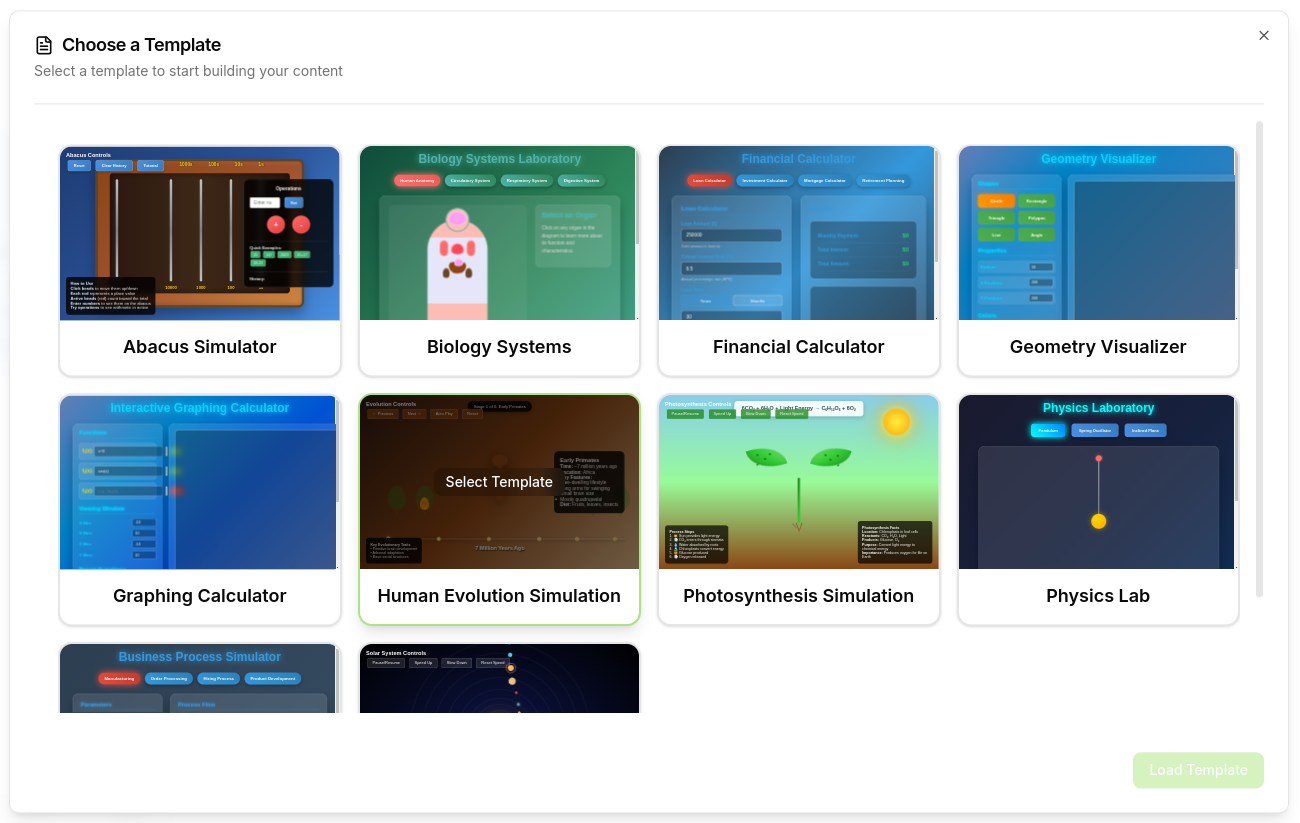Click the Pendulum tab in Physics Lab preview
Image resolution: width=1300 pixels, height=823 pixels.
(1048, 430)
